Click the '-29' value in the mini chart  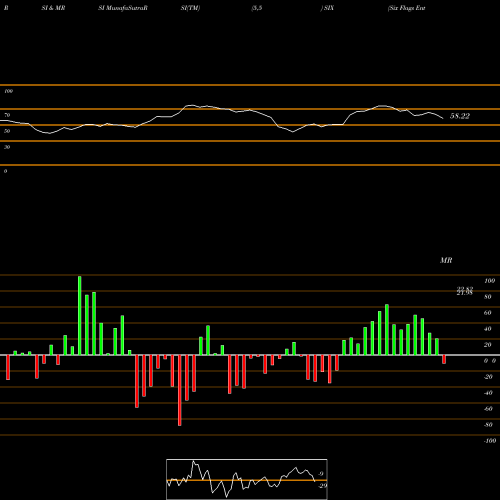323,486
